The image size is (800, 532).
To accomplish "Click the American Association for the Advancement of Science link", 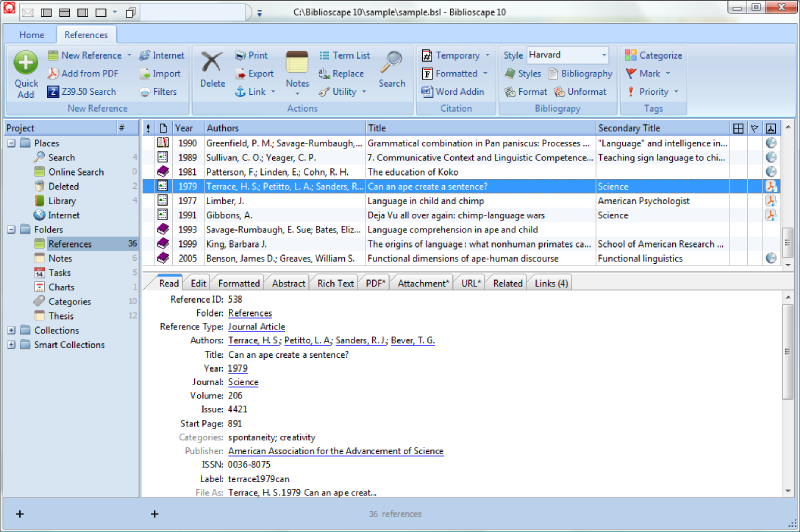I will point(336,451).
